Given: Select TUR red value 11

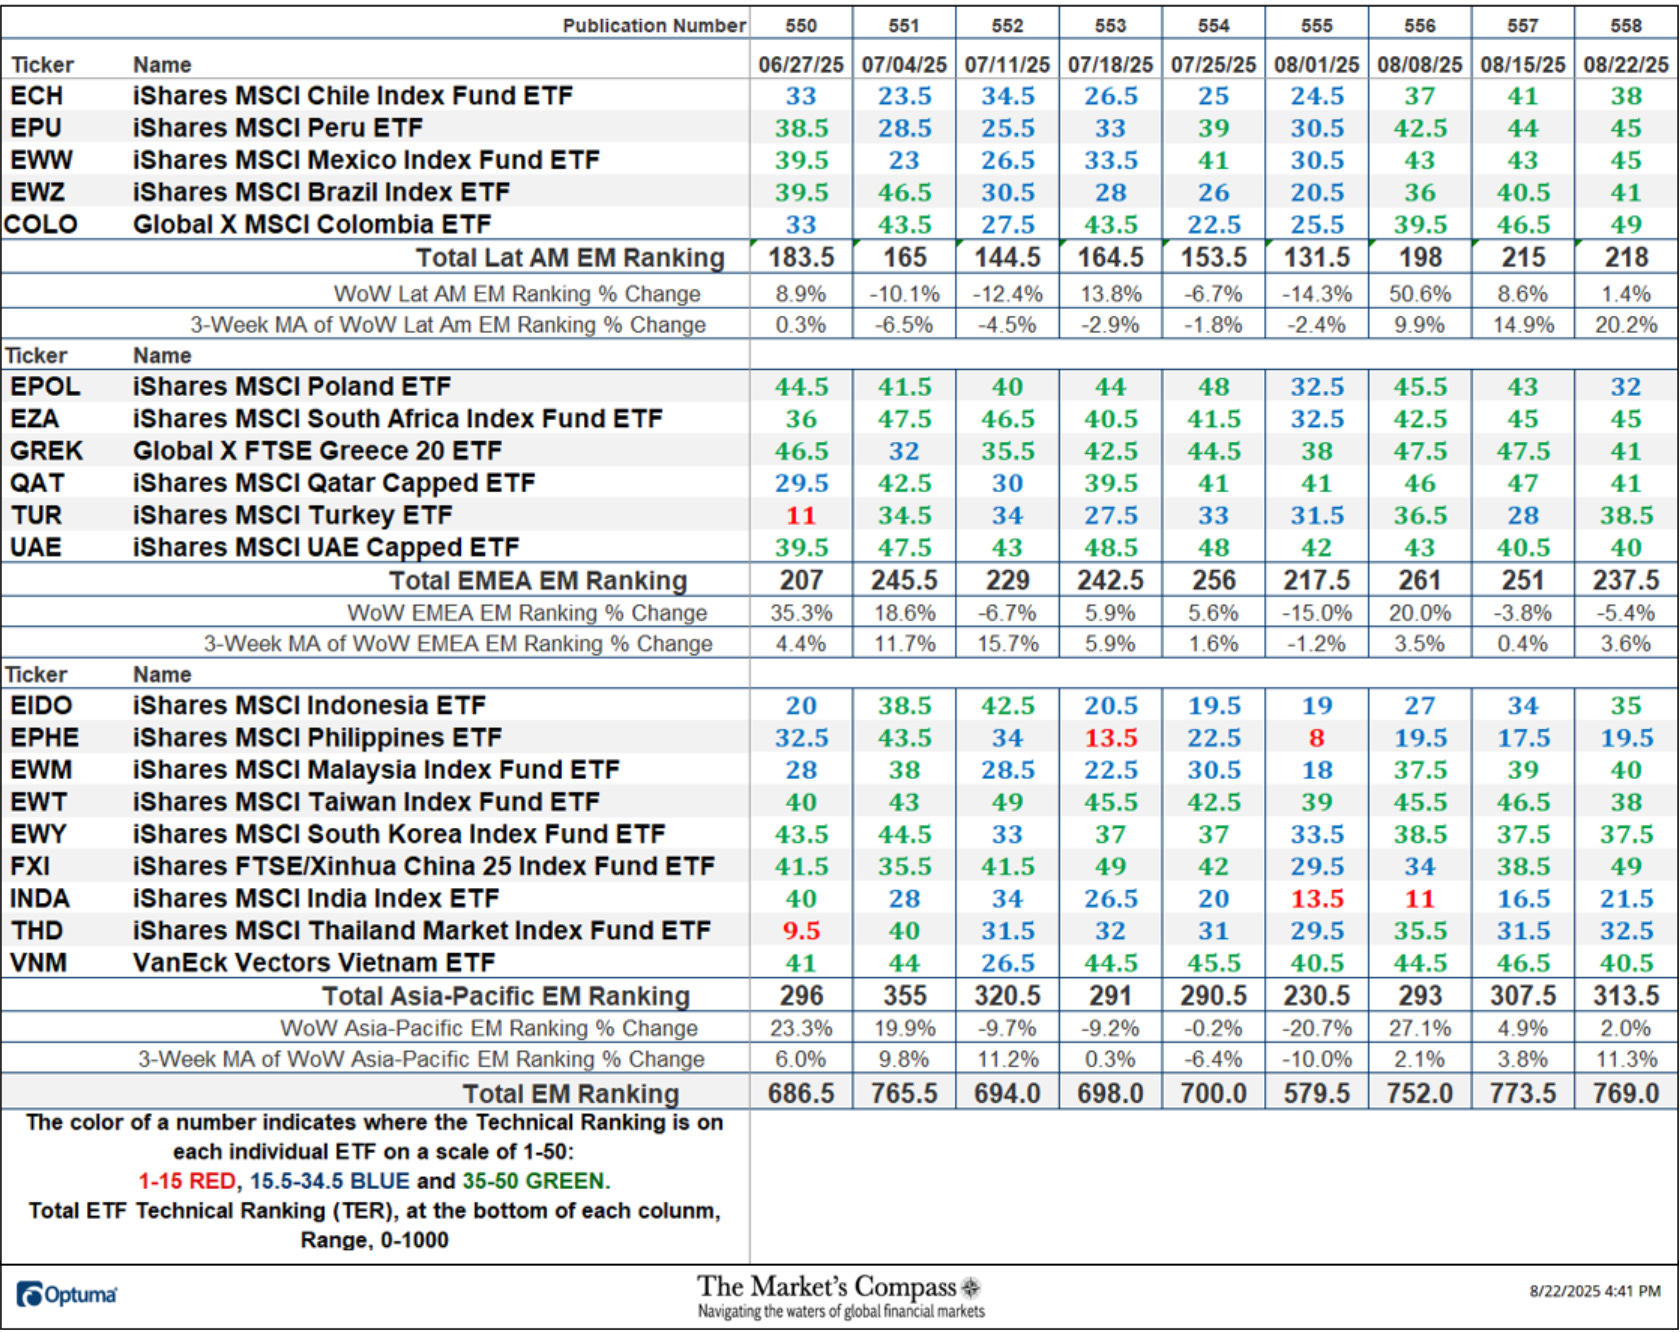Looking at the screenshot, I should click(x=801, y=516).
